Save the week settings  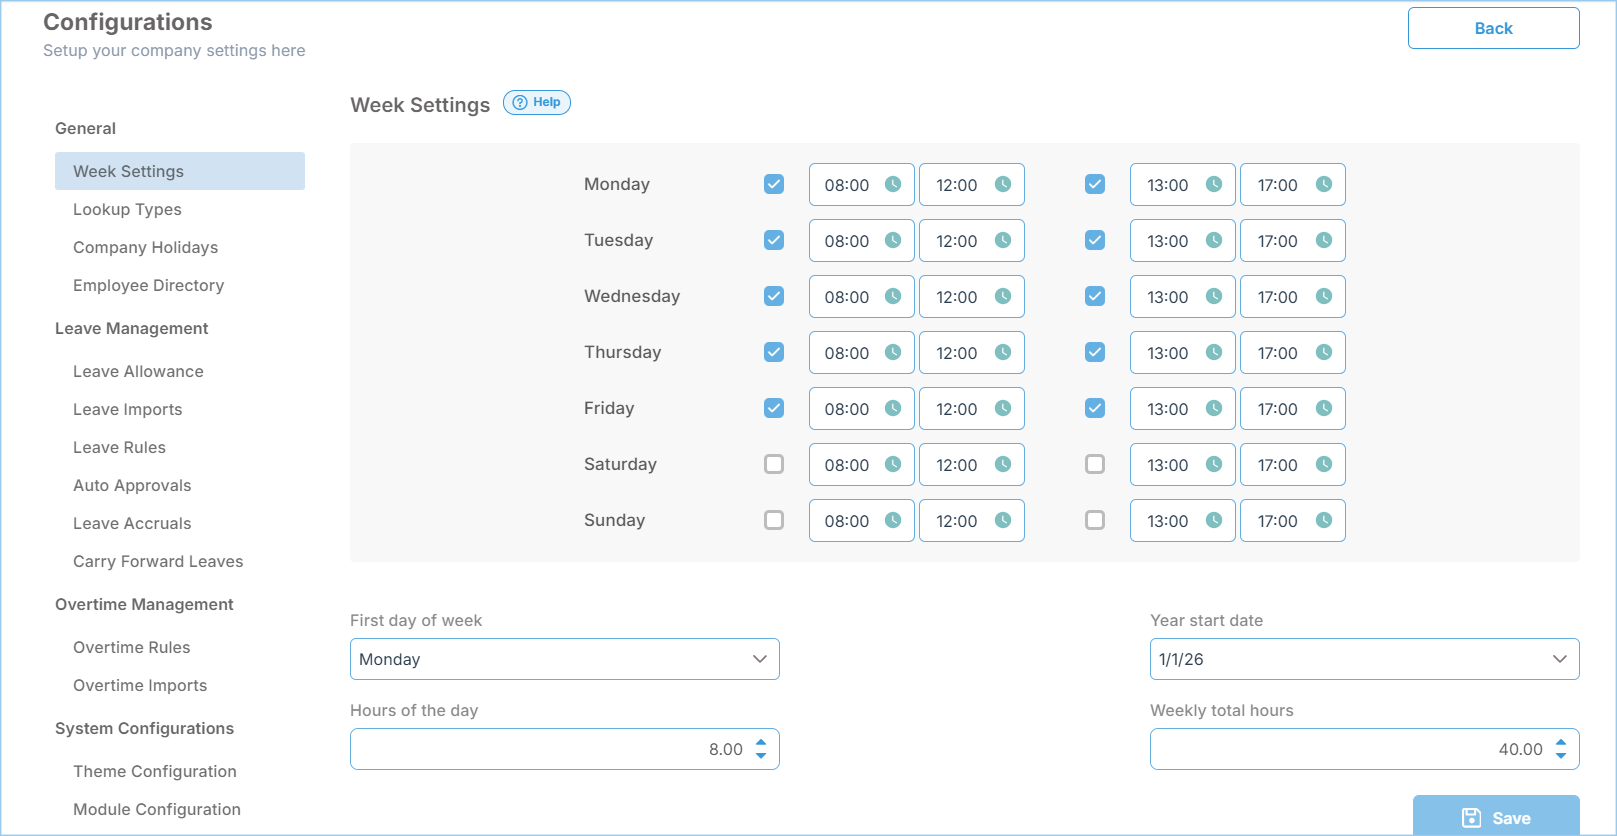pyautogui.click(x=1496, y=817)
